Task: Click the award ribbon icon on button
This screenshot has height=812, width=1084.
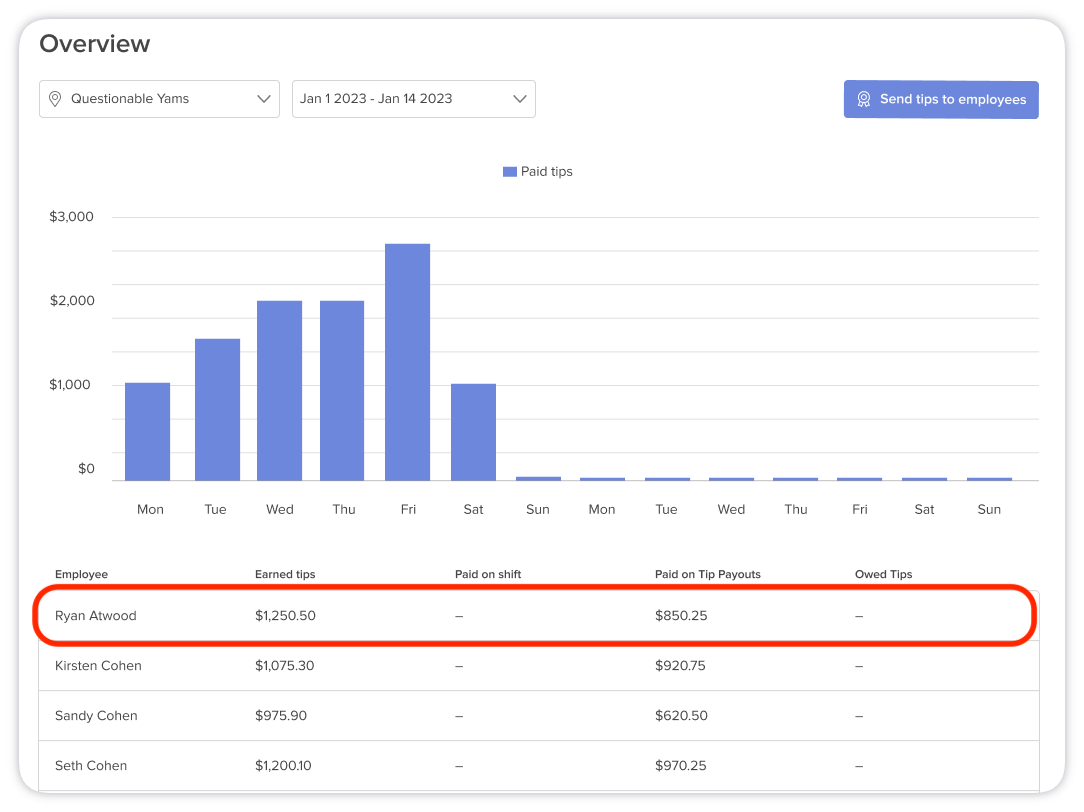Action: point(863,100)
